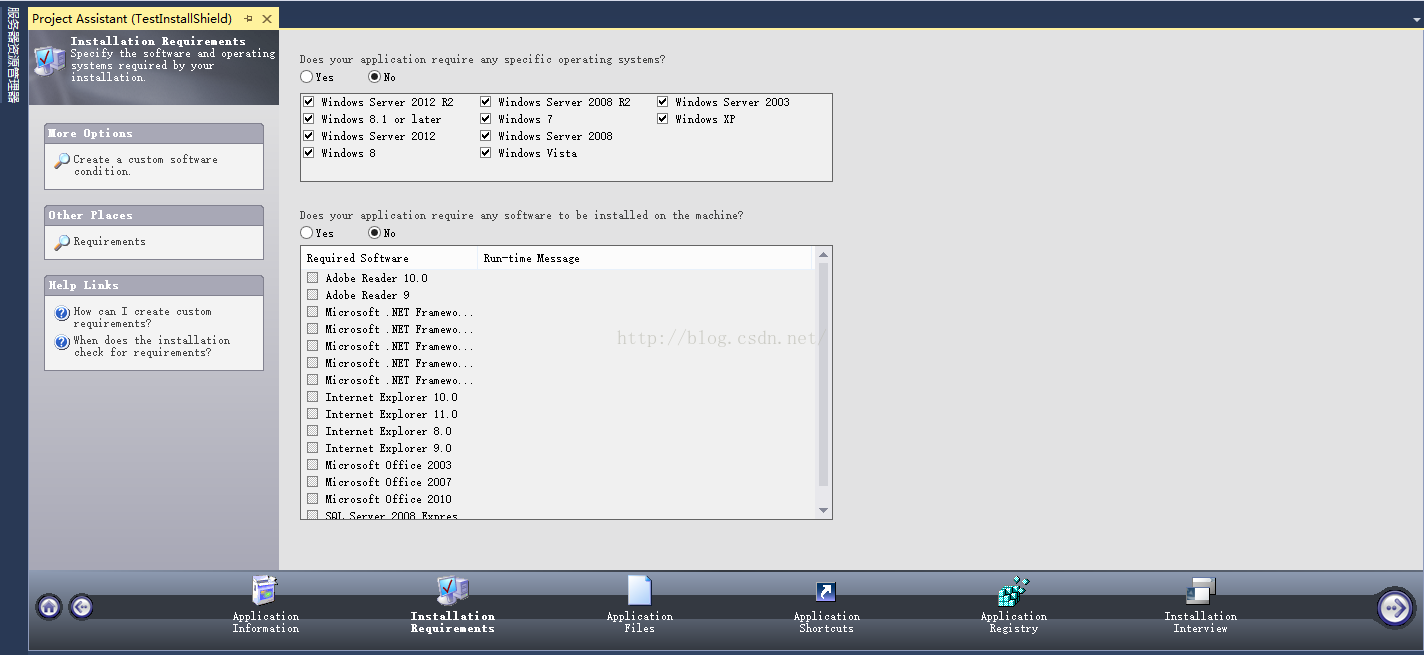1424x655 pixels.
Task: Pin the Project Assistant tab
Action: pos(249,19)
